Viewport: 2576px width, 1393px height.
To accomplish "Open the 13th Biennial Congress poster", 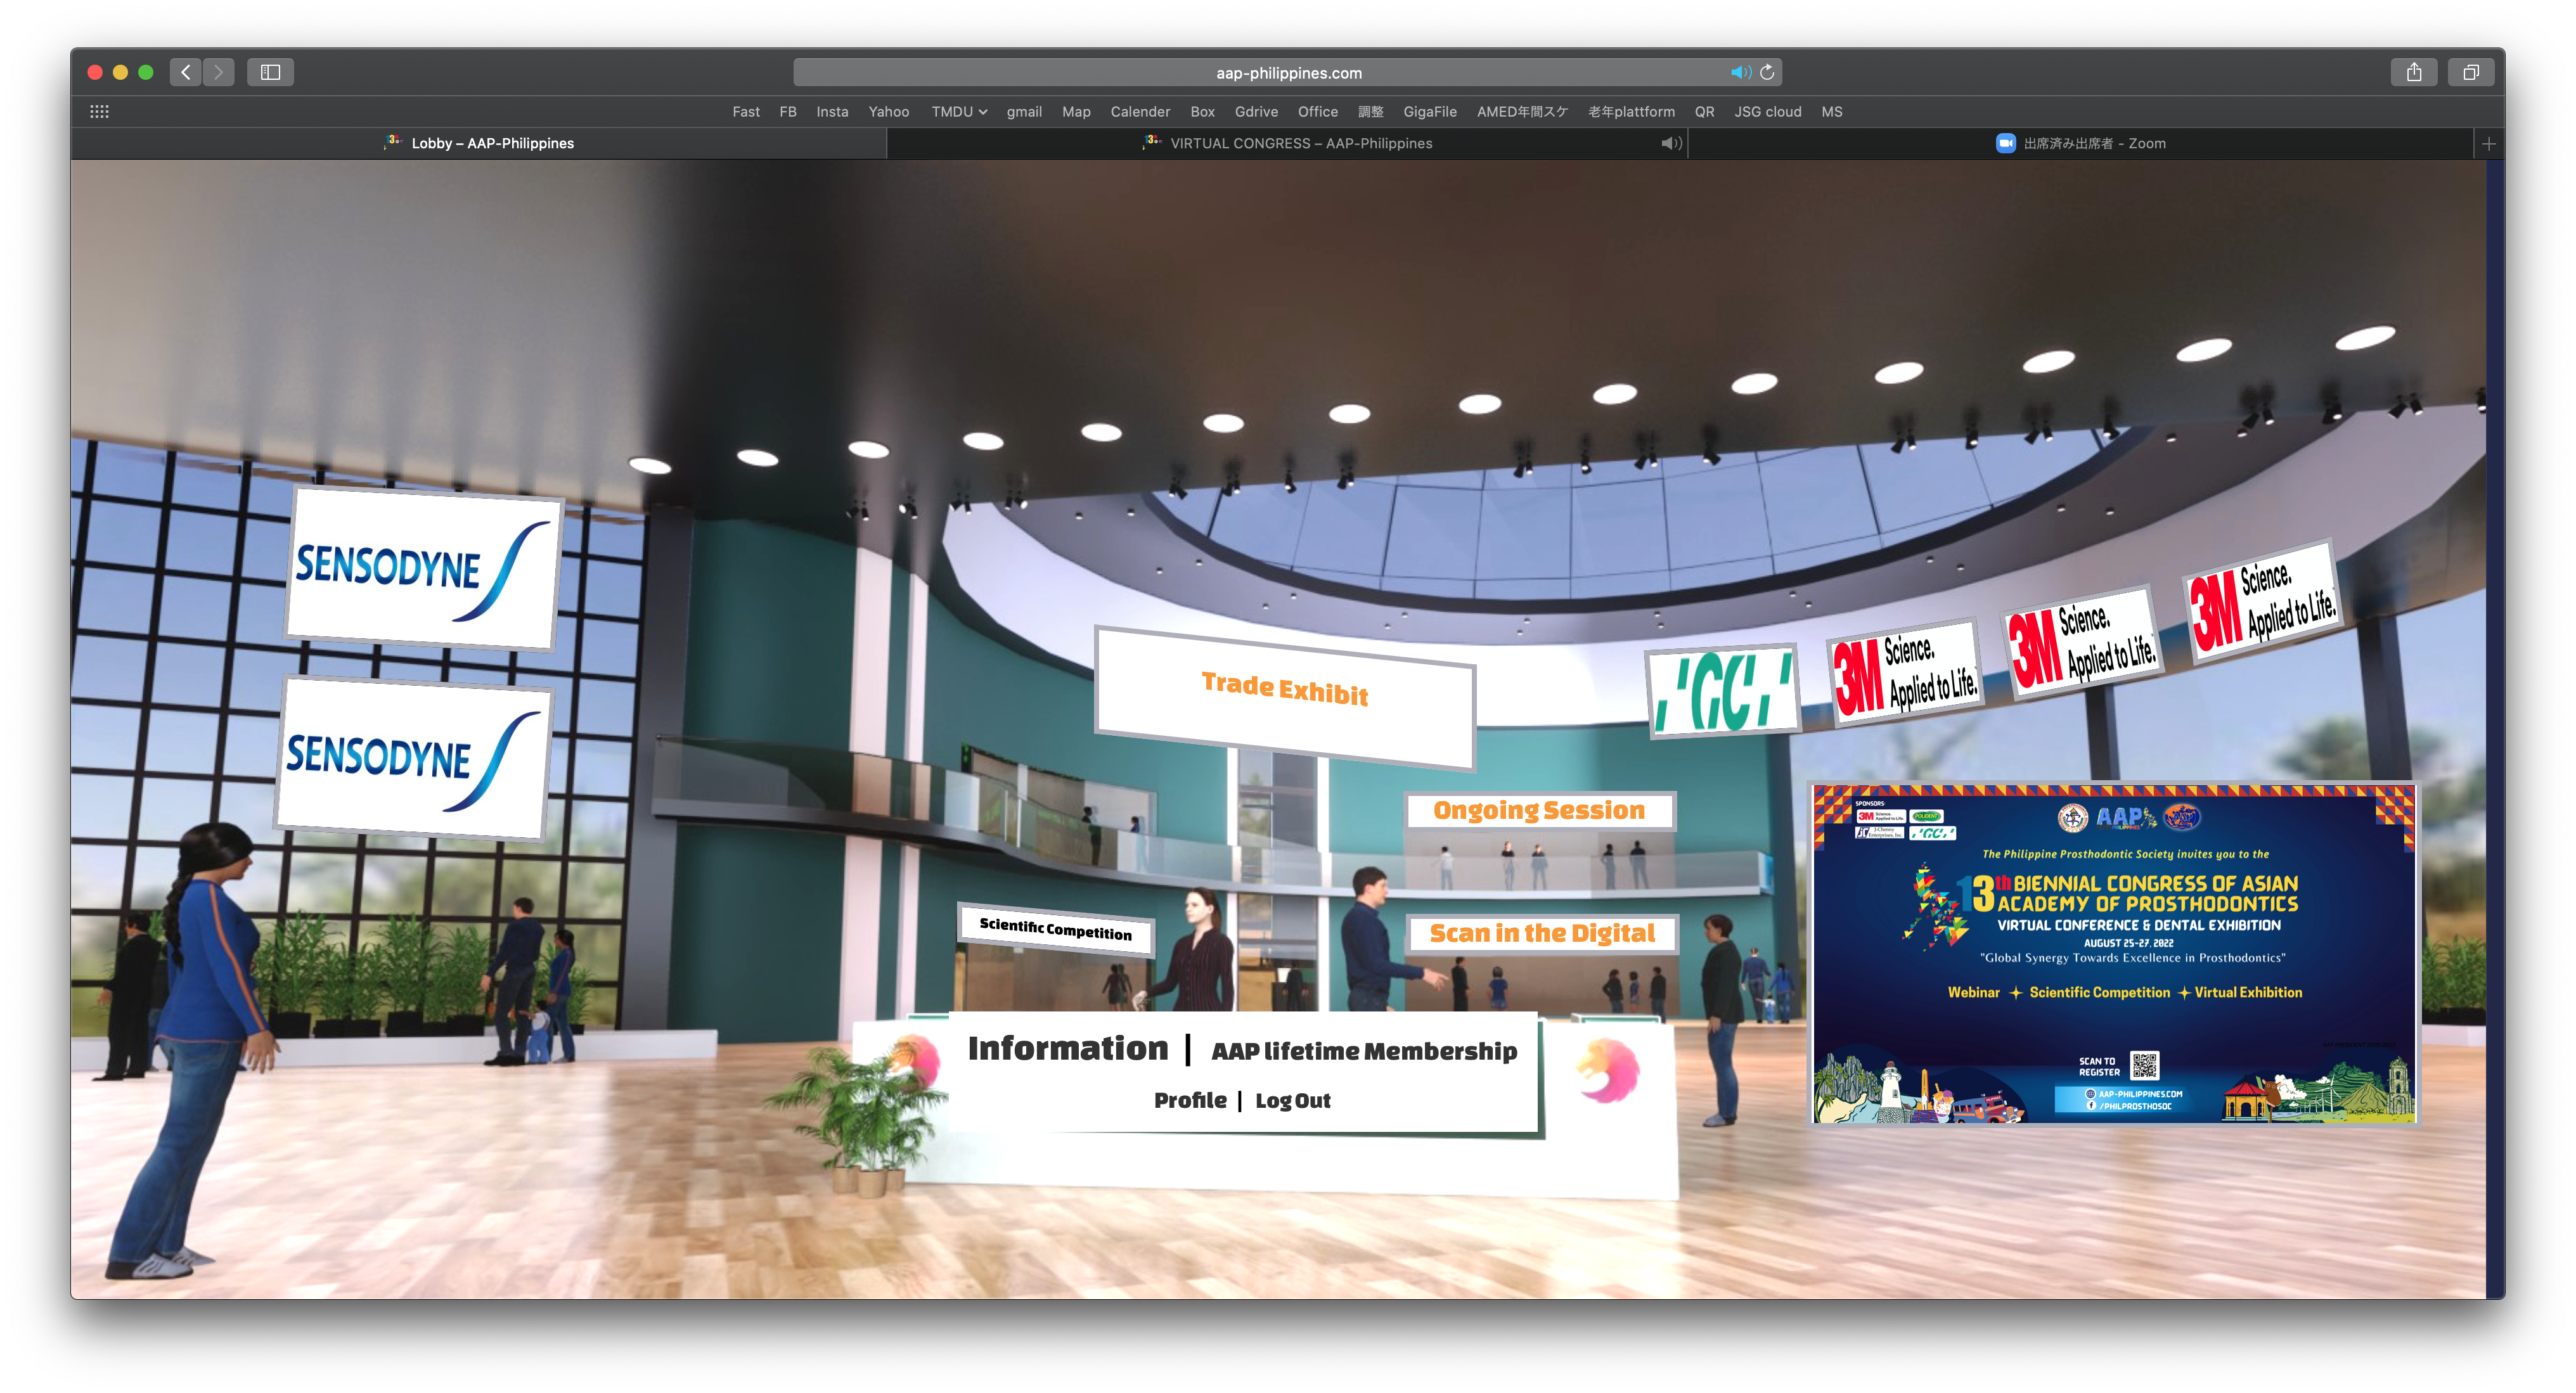I will point(2114,953).
